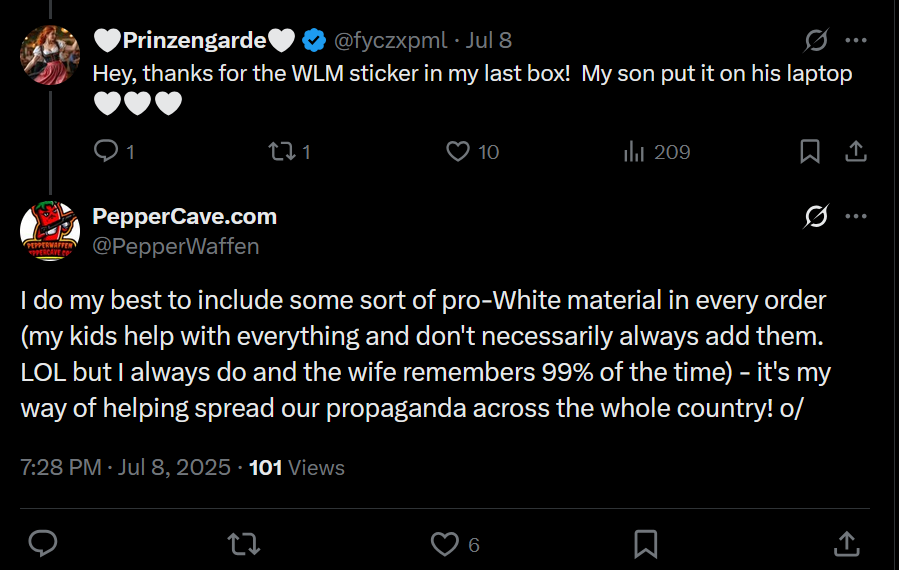899x570 pixels.
Task: Click the @fyczxpml handle
Action: (x=390, y=41)
